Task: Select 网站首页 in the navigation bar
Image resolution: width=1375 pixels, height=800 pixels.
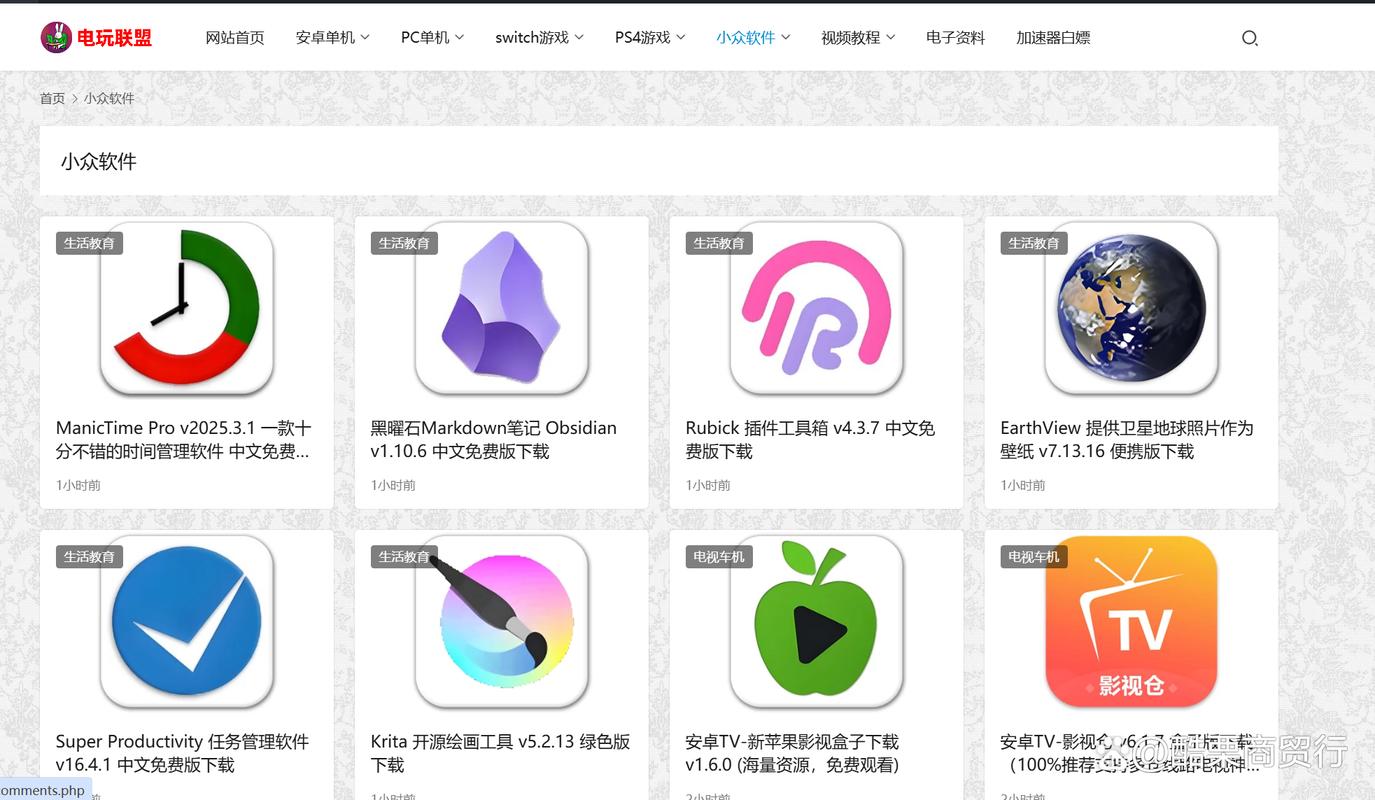Action: click(x=235, y=37)
